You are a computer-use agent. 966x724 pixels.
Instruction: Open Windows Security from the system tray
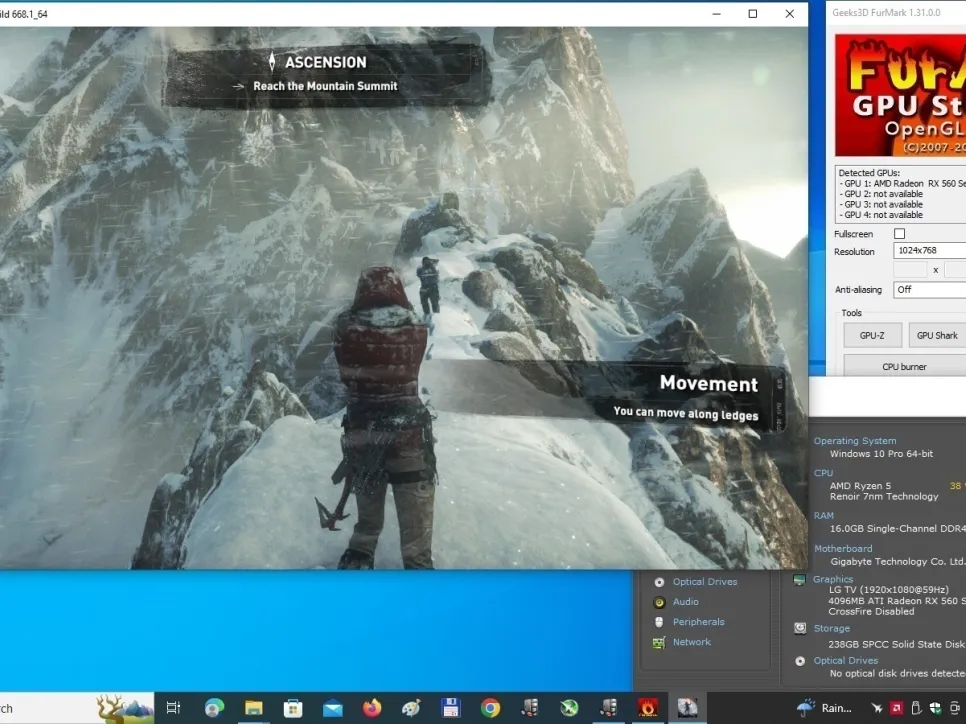pyautogui.click(x=935, y=709)
